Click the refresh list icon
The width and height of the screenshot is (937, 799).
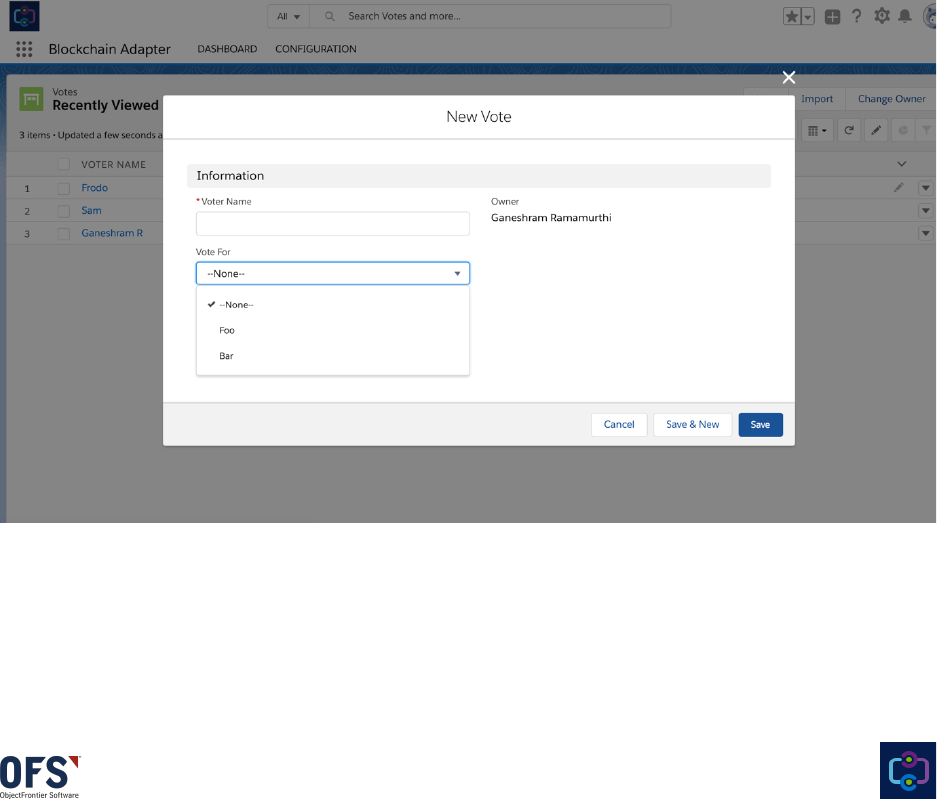[849, 130]
